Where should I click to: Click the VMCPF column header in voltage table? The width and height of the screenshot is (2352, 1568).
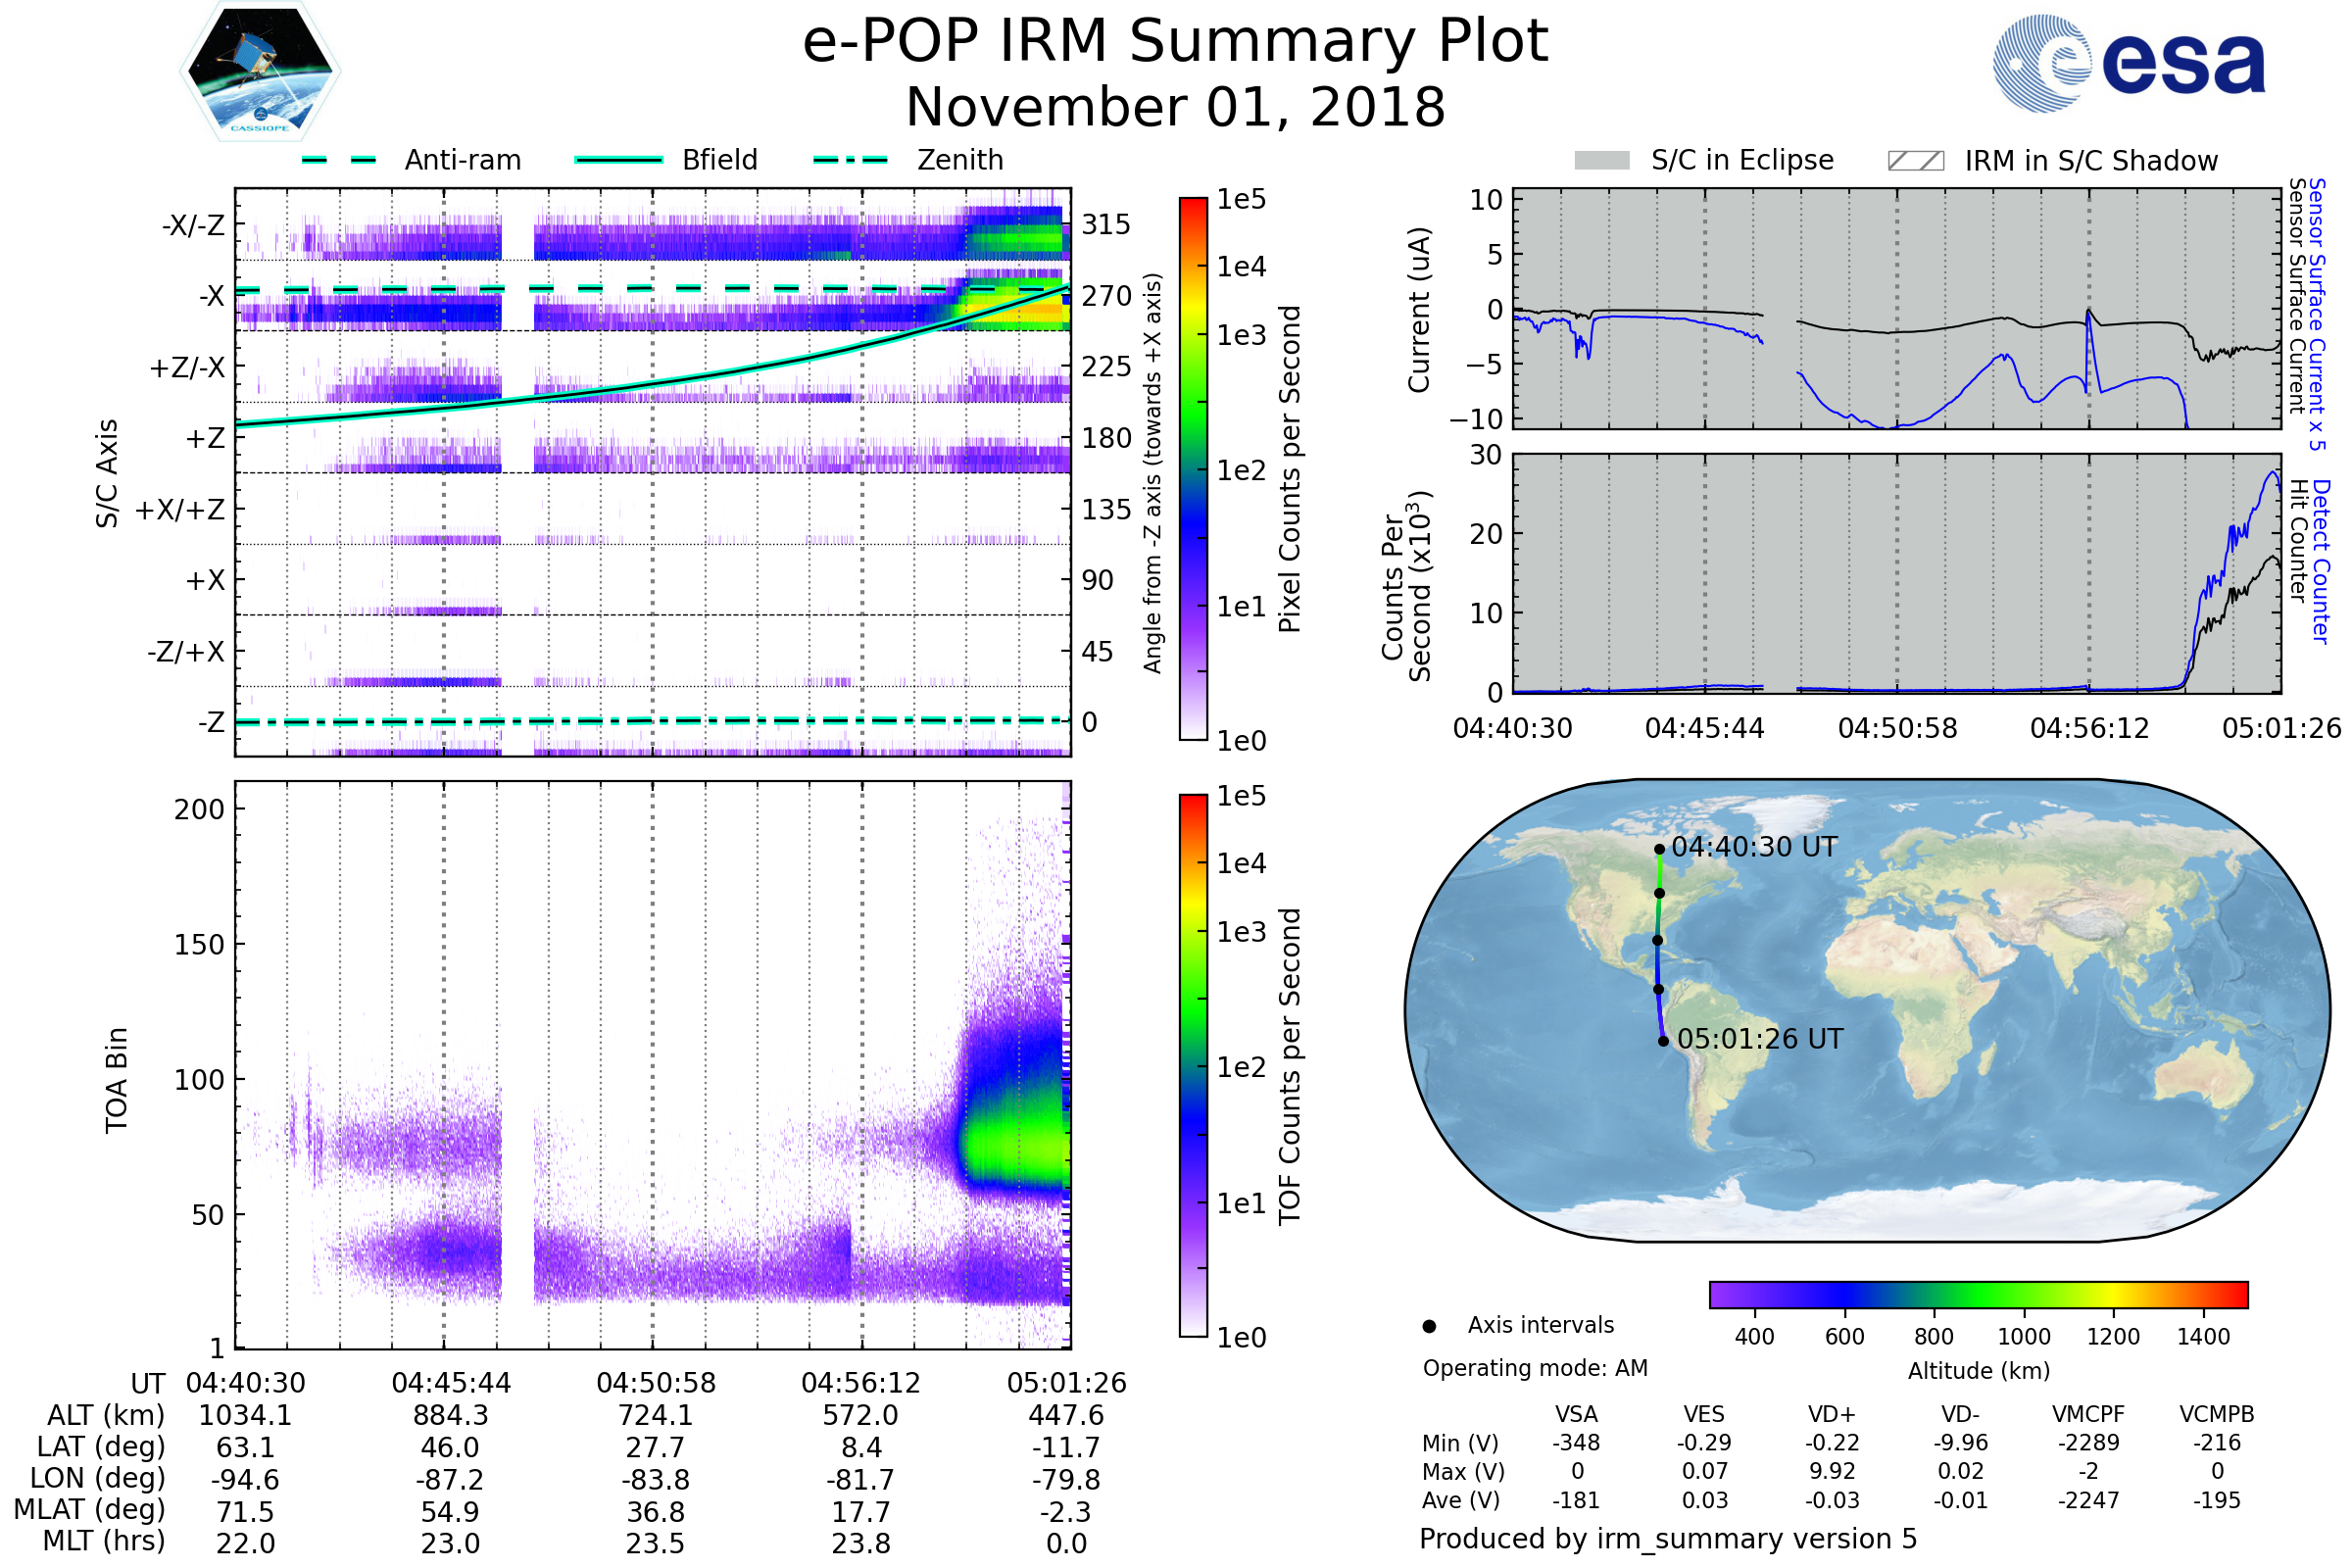tap(2087, 1414)
